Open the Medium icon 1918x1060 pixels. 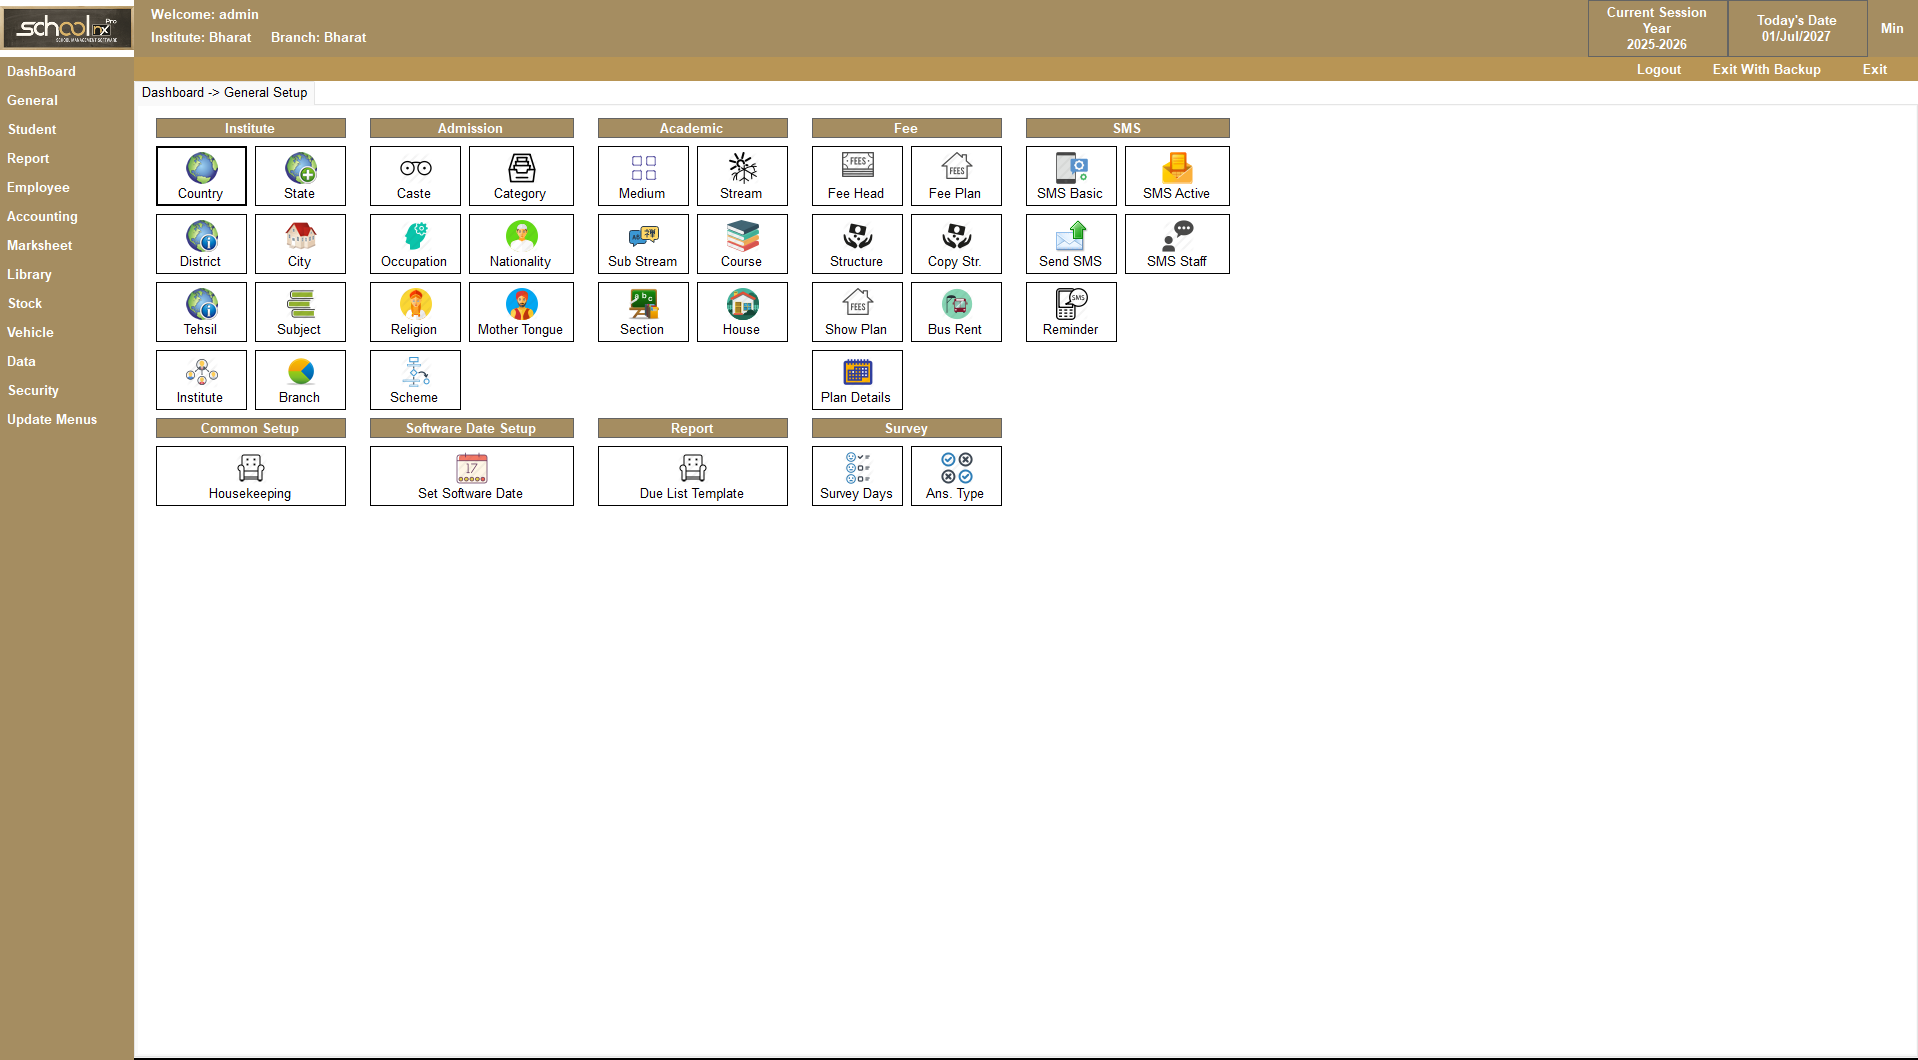point(643,176)
